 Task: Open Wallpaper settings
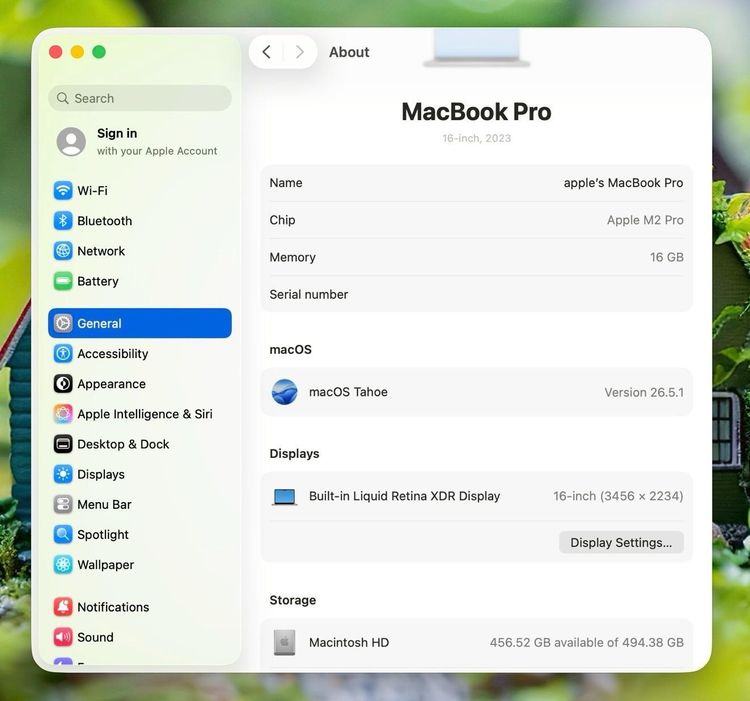[140, 564]
